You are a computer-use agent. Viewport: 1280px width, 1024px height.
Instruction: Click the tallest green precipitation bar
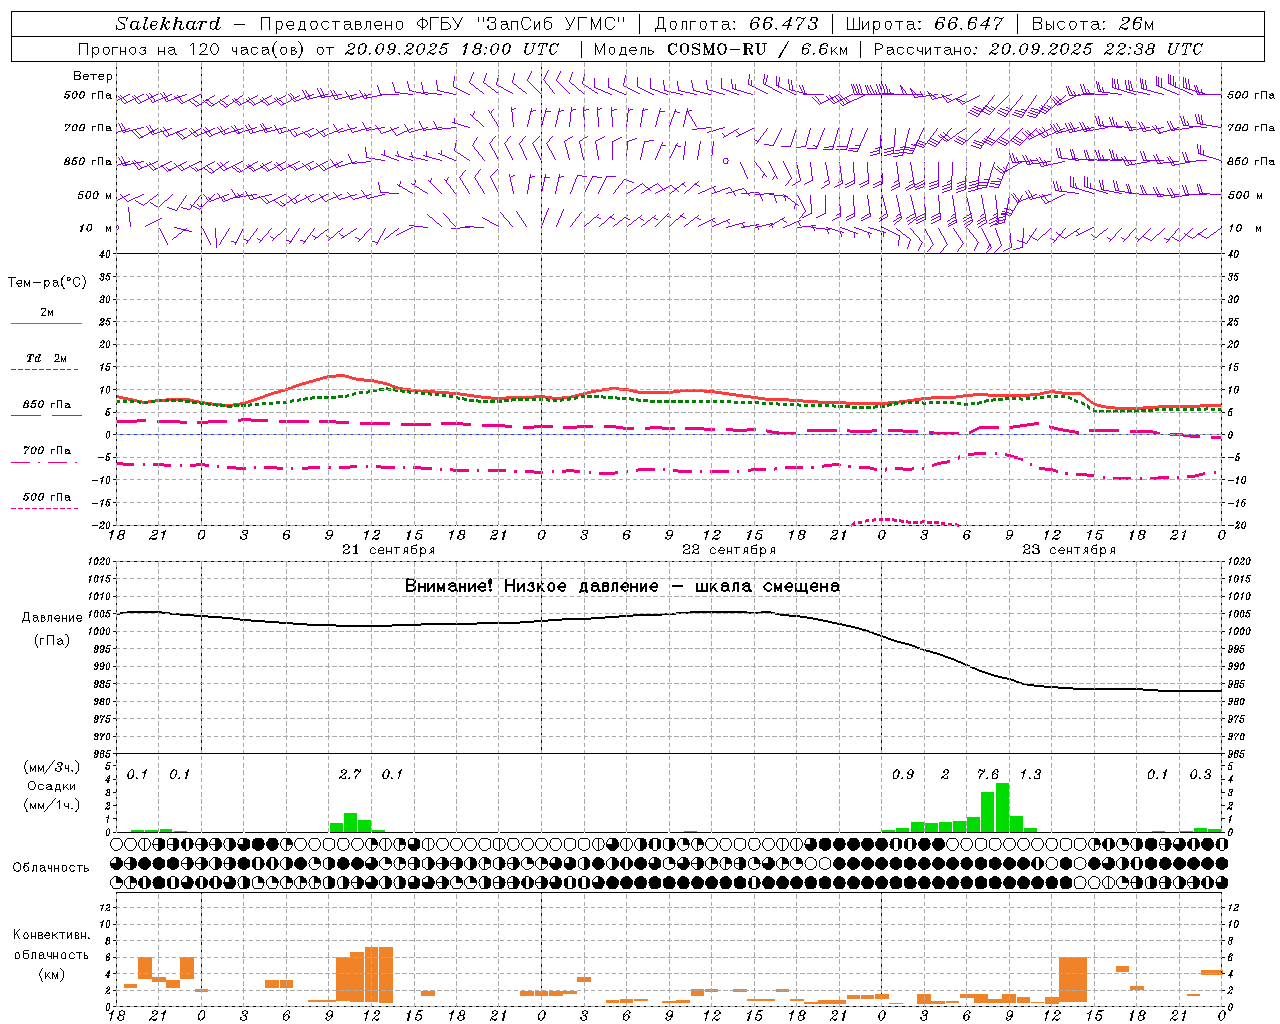coord(1002,808)
